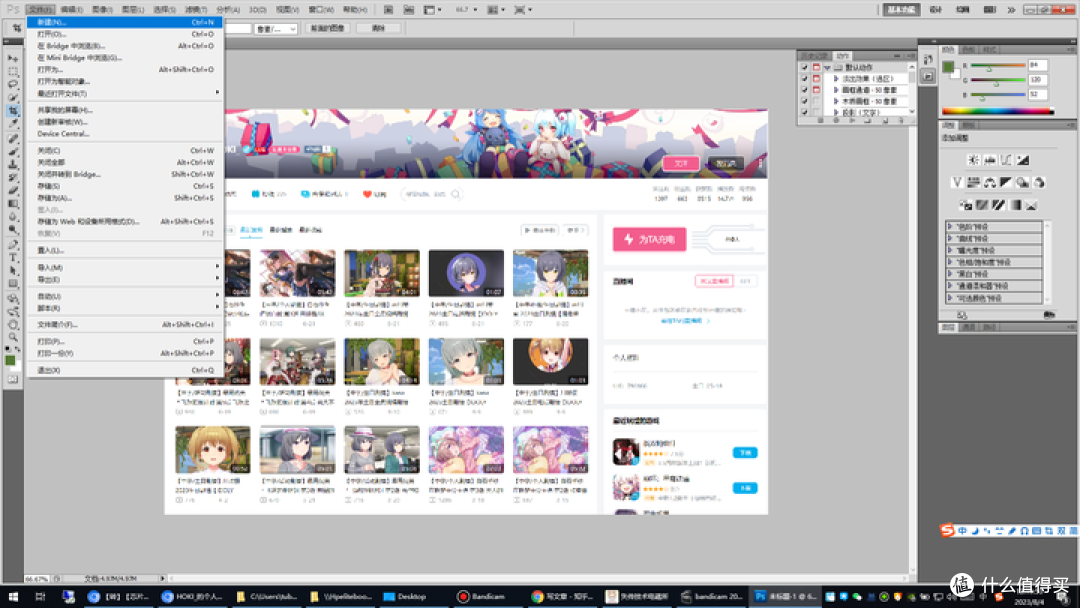Viewport: 1080px width, 608px height.
Task: Select the Clone Stamp tool
Action: tap(13, 164)
